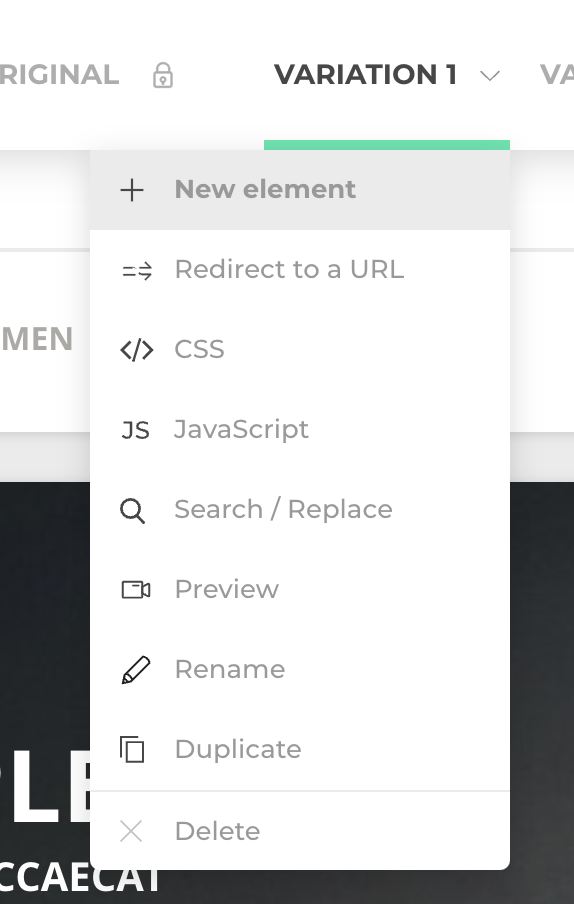Image resolution: width=574 pixels, height=904 pixels.
Task: Open the CSS editor menu item
Action: pos(300,349)
